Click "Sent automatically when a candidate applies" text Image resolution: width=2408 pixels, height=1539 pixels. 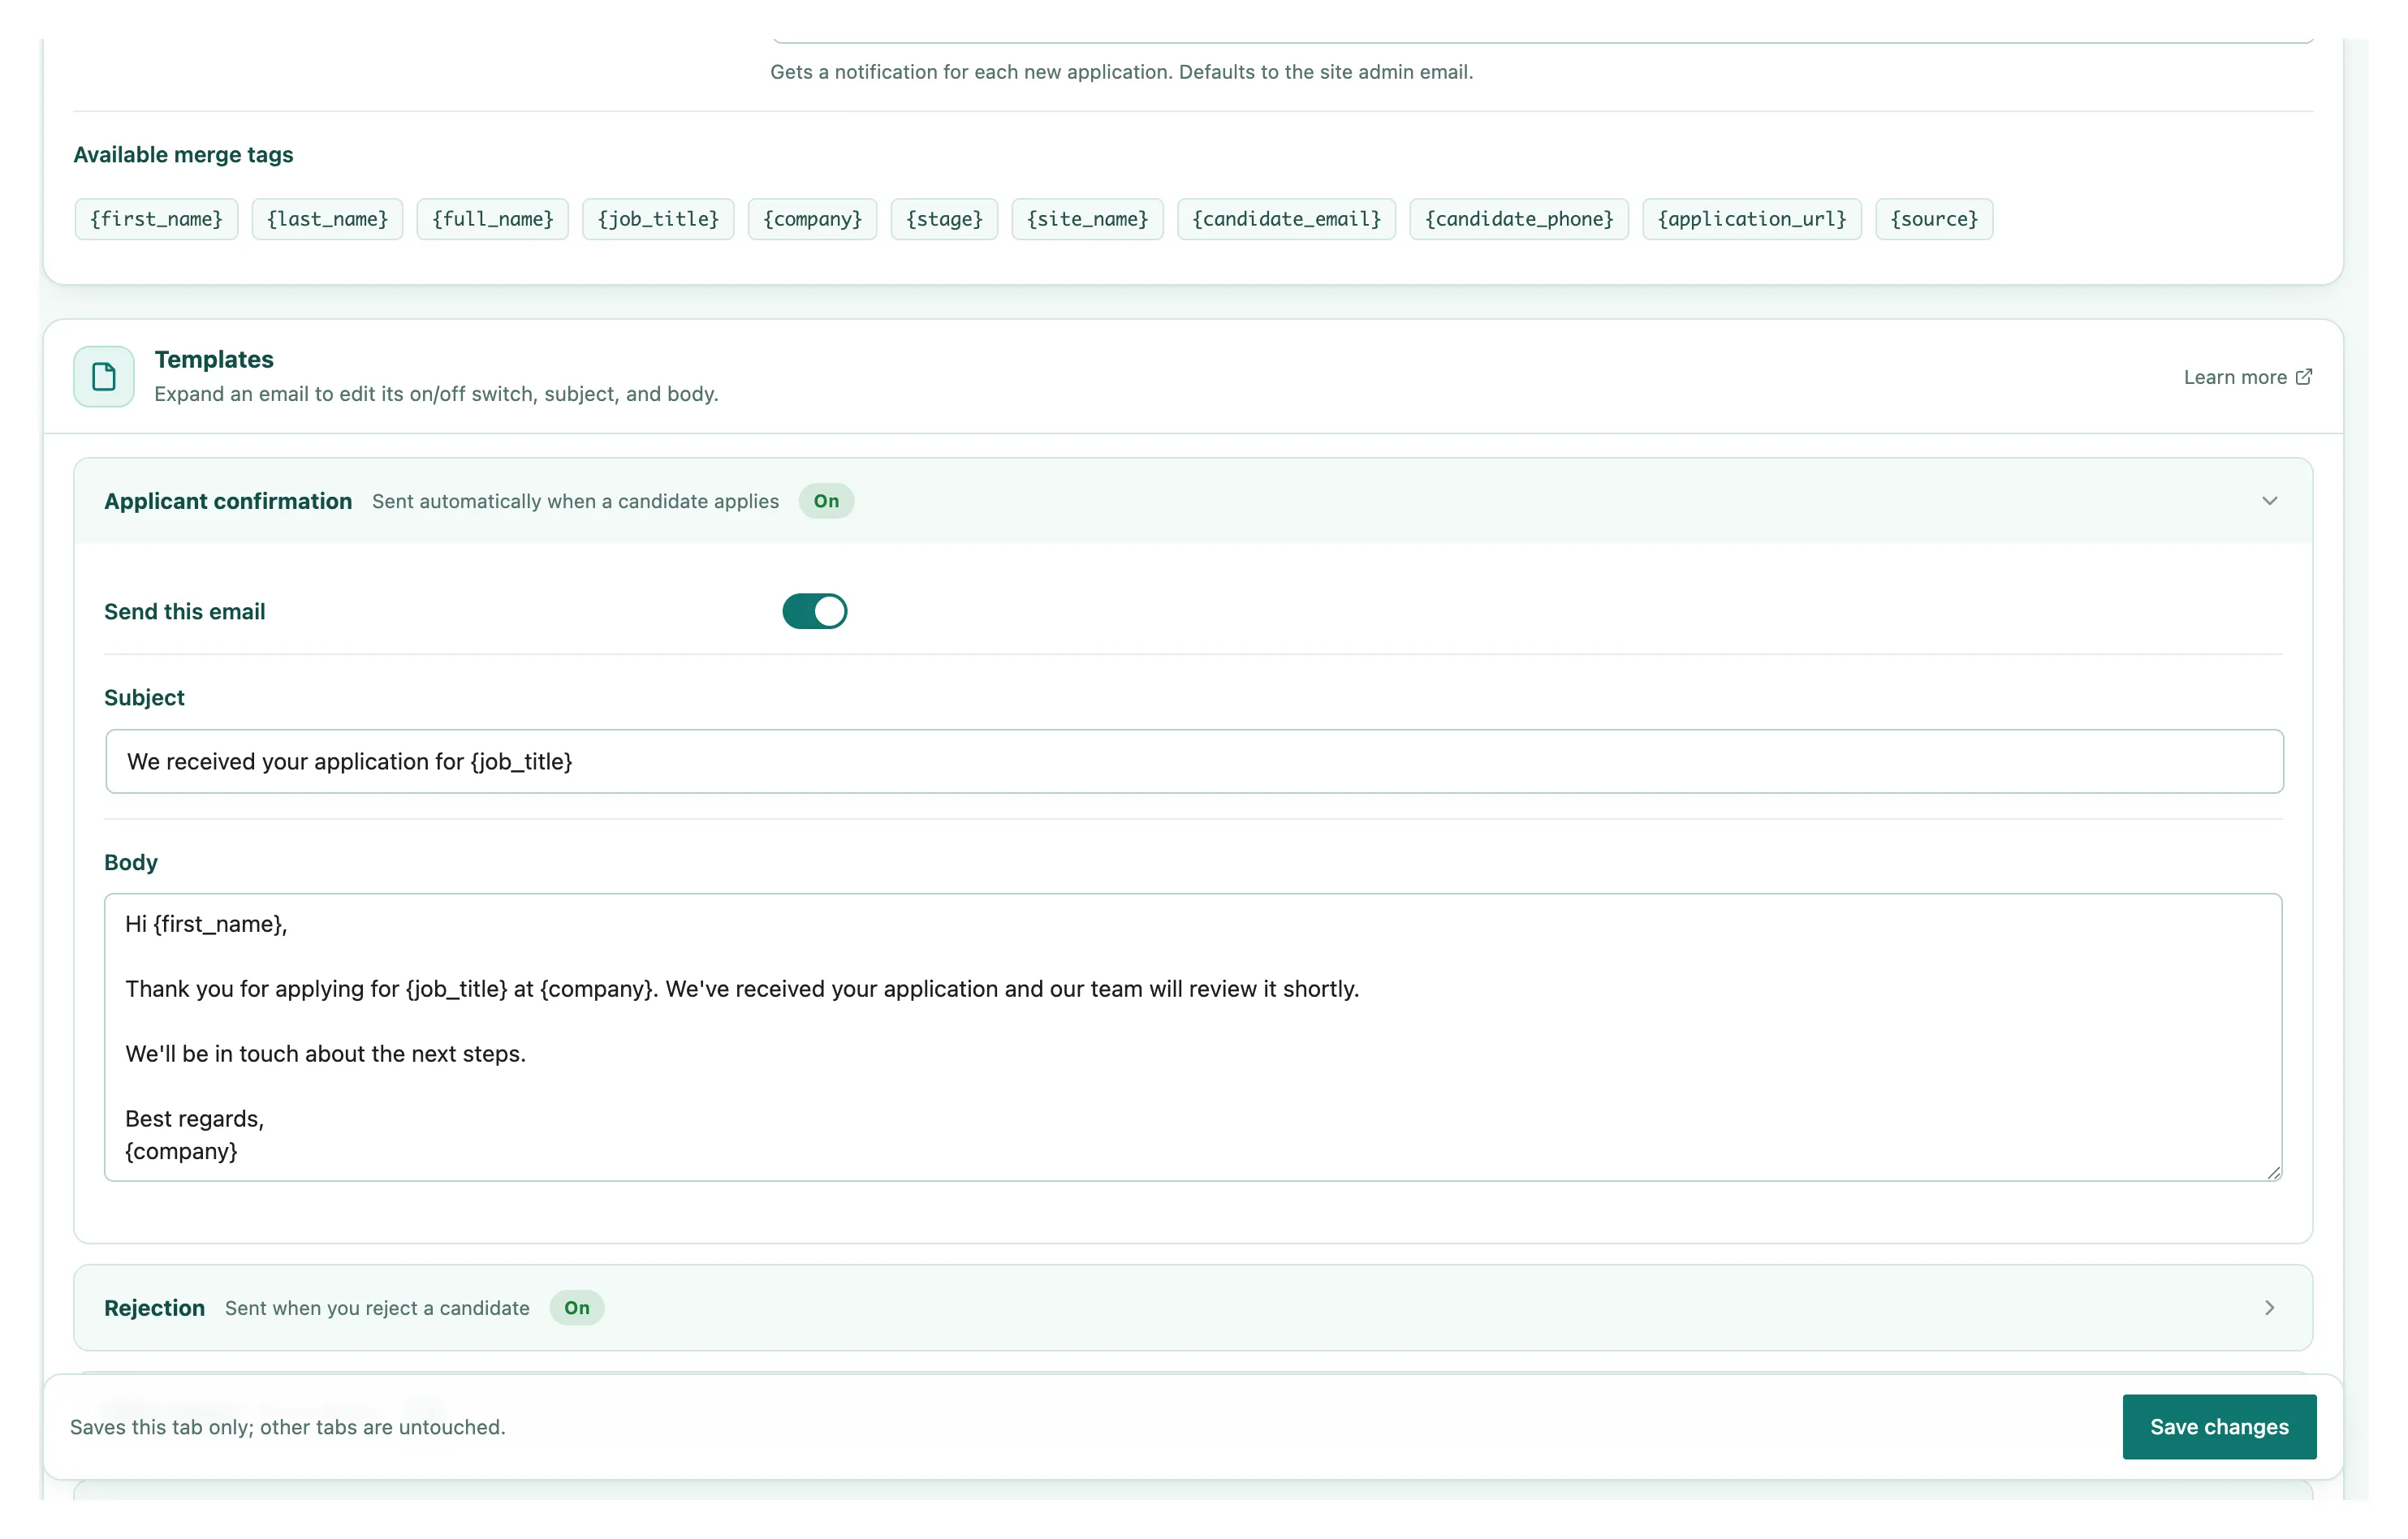point(575,501)
